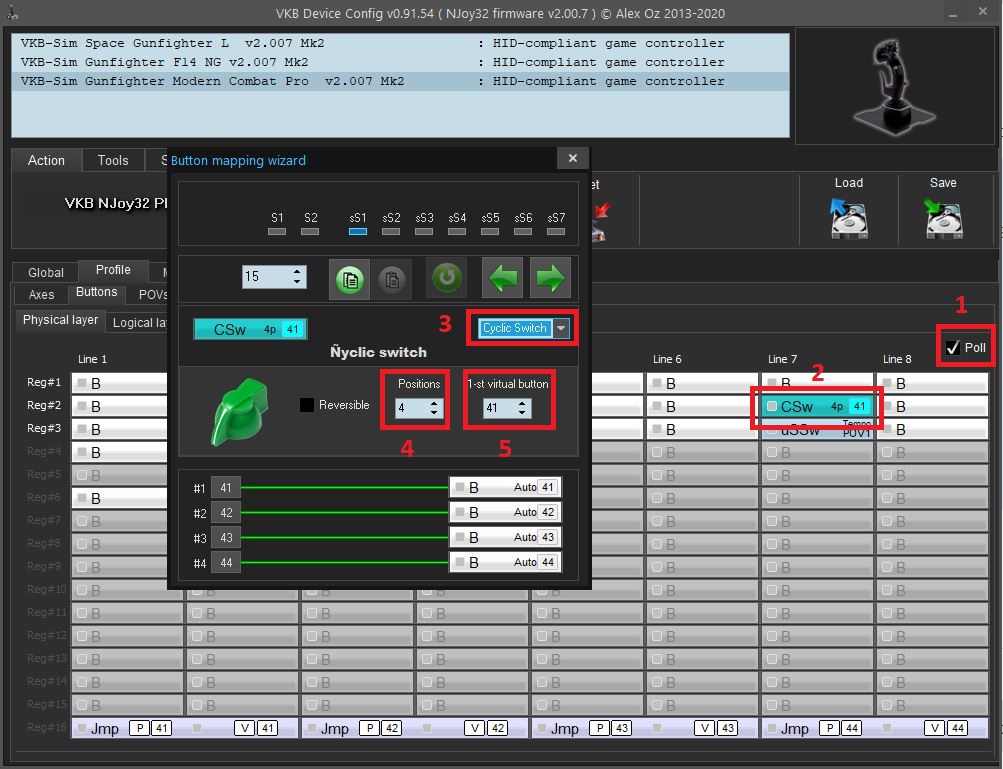
Task: Click the V 42 cell in Reg#16
Action: click(x=473, y=728)
